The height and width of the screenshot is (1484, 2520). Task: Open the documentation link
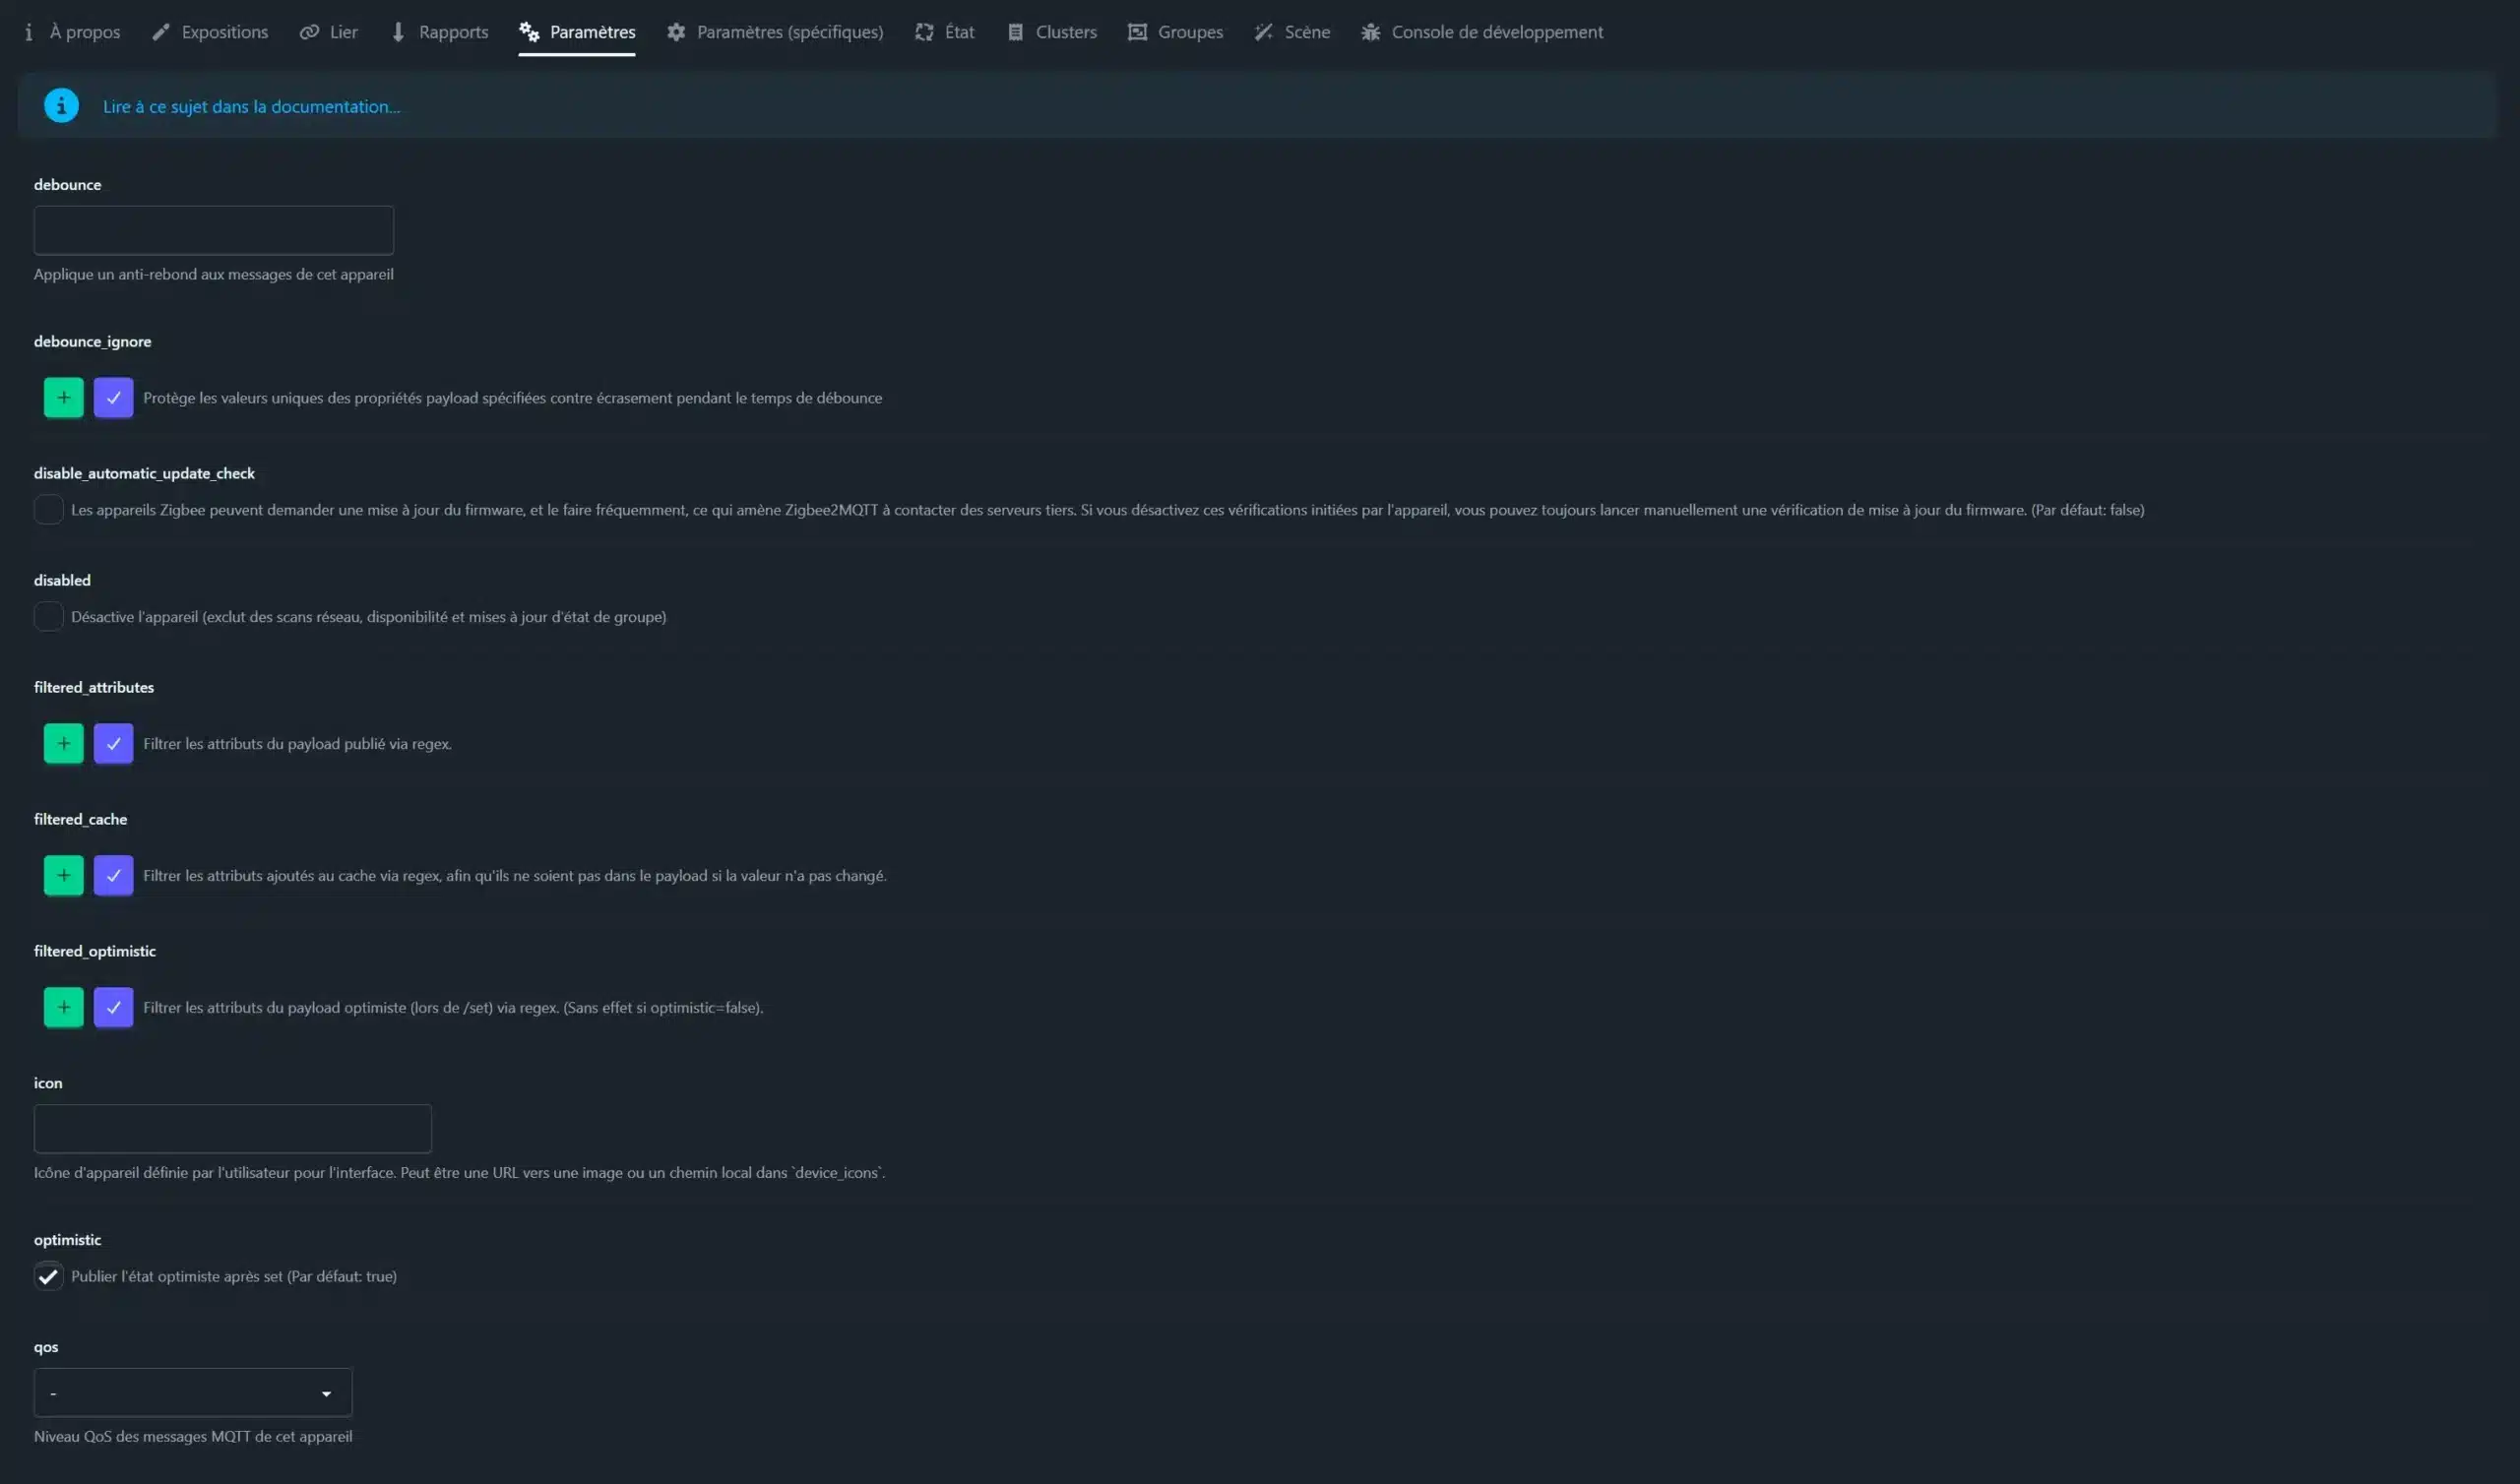pos(251,107)
